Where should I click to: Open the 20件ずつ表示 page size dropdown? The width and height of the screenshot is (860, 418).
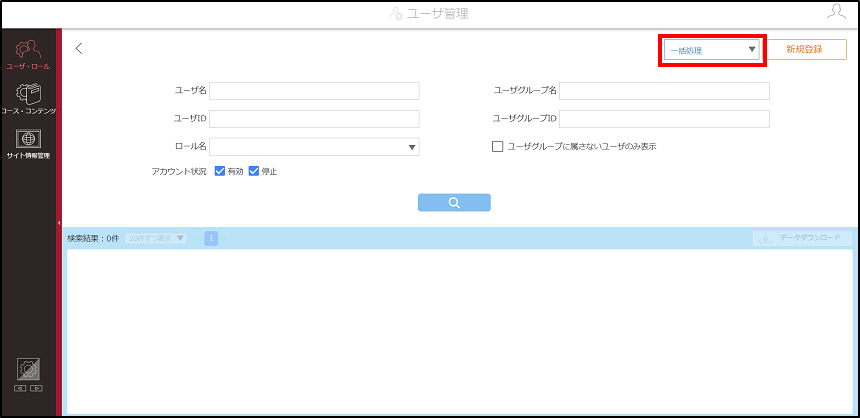(155, 238)
